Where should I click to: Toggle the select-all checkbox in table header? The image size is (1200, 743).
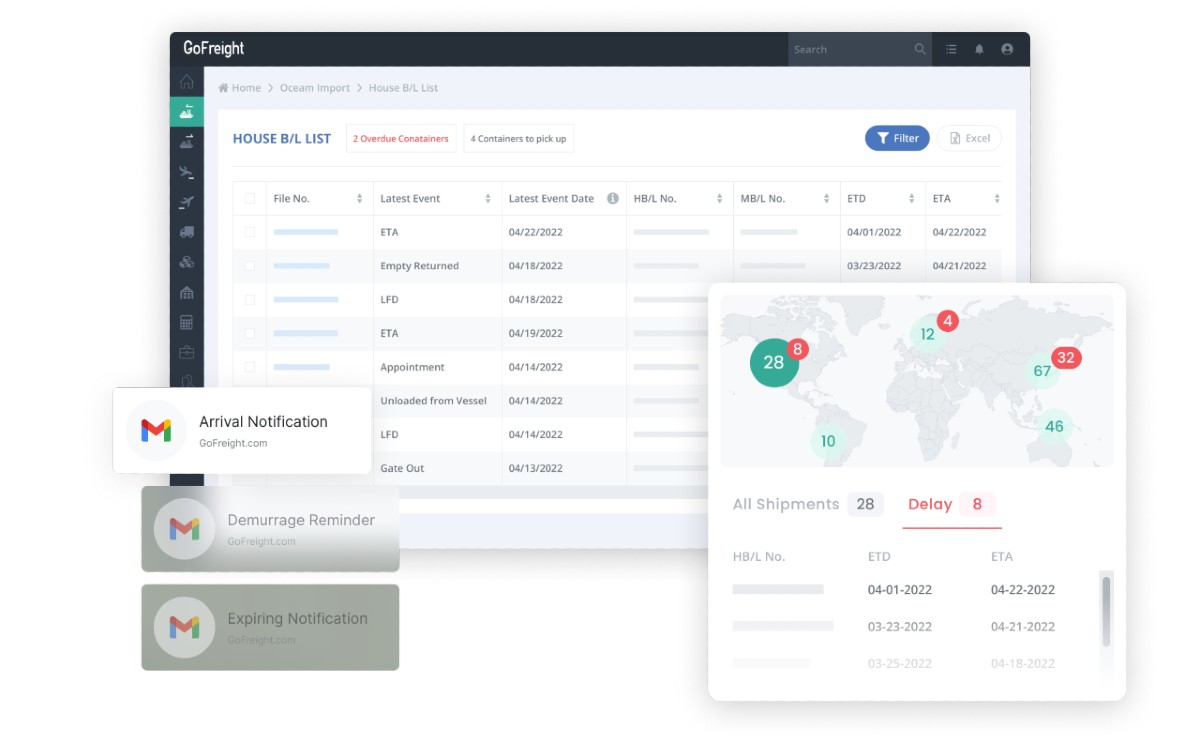click(x=250, y=198)
